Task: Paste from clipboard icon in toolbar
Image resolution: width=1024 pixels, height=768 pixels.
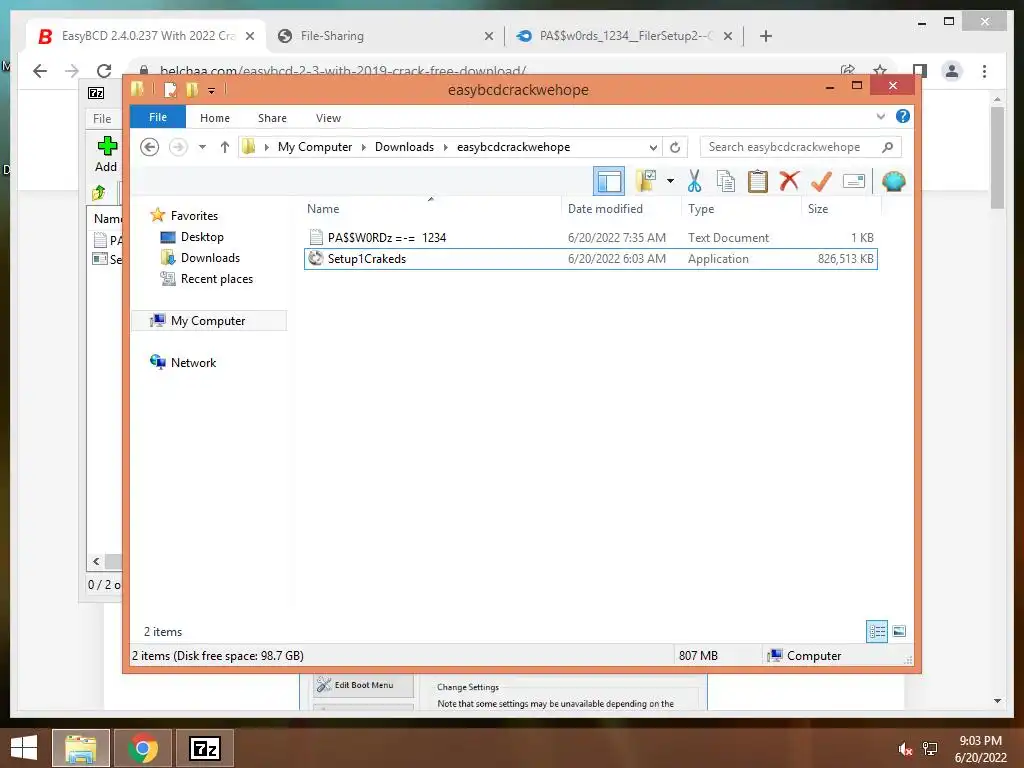Action: [758, 181]
